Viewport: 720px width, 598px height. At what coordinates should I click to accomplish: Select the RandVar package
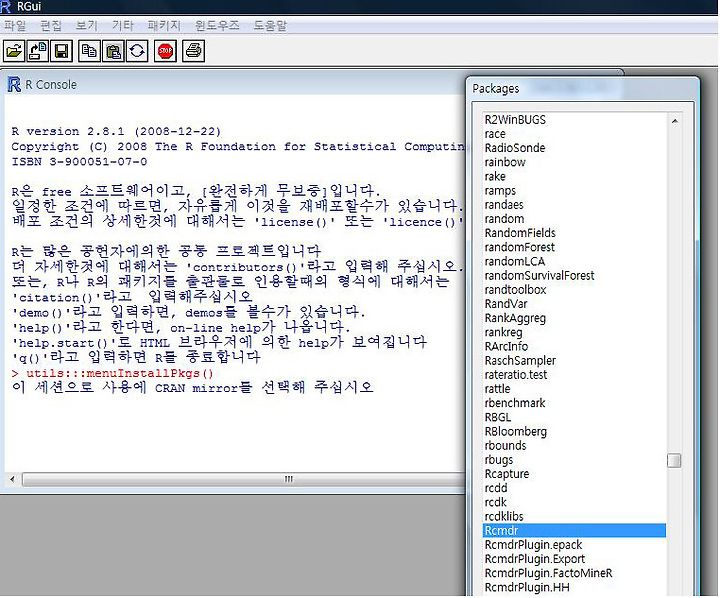(574, 304)
